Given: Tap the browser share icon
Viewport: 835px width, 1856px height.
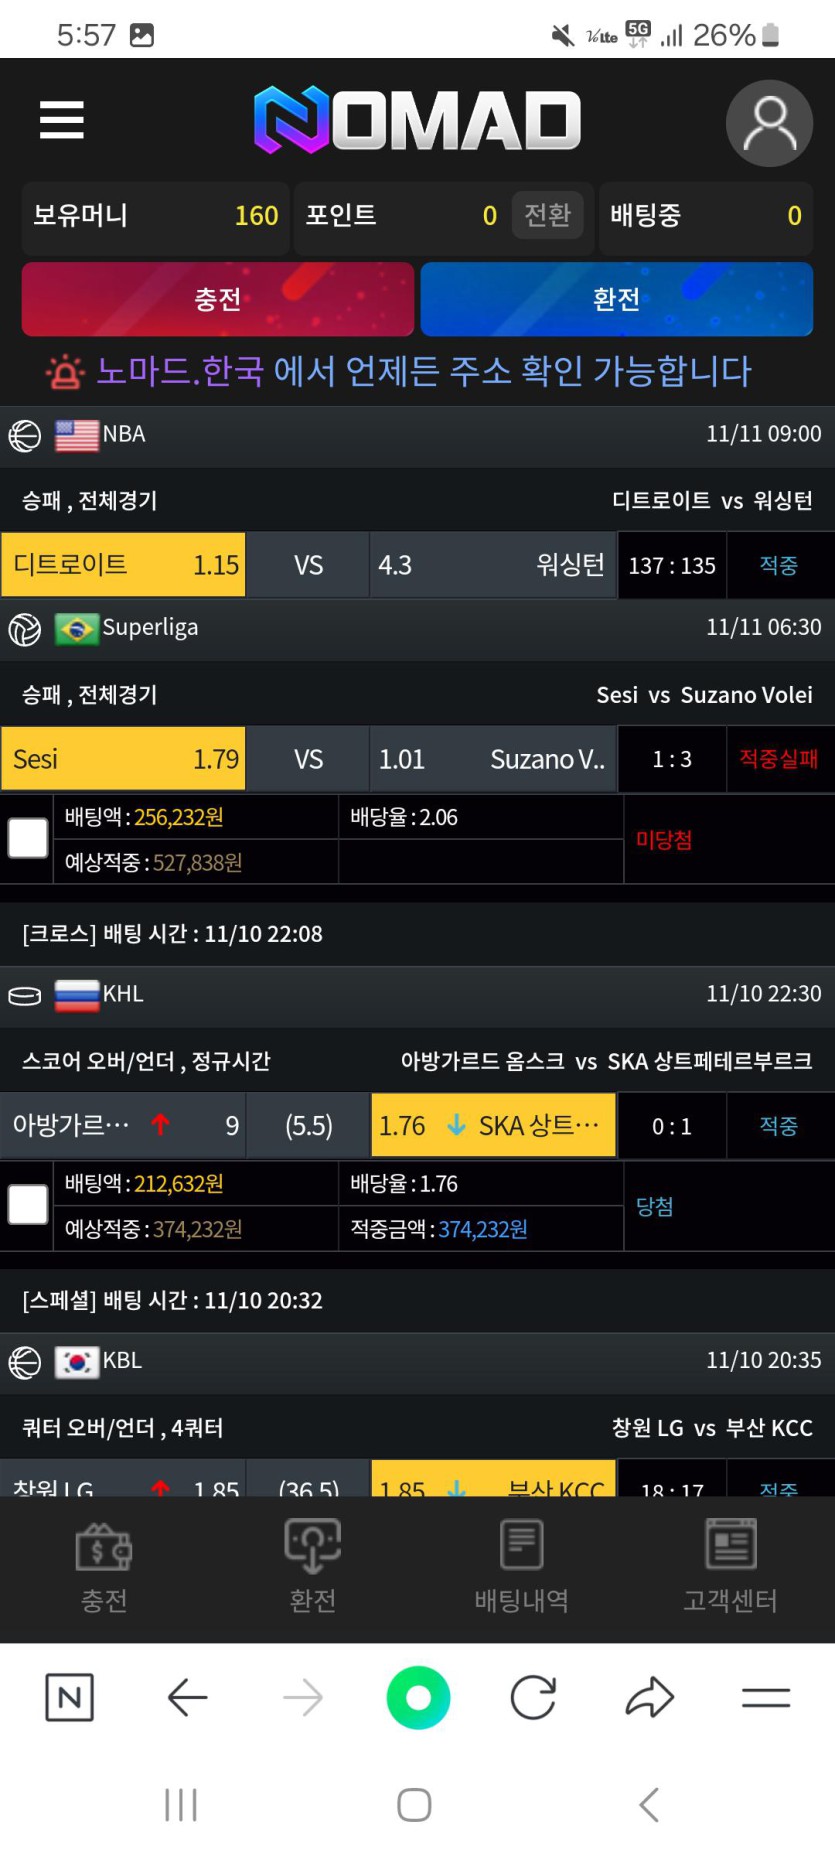Looking at the screenshot, I should click(650, 1697).
